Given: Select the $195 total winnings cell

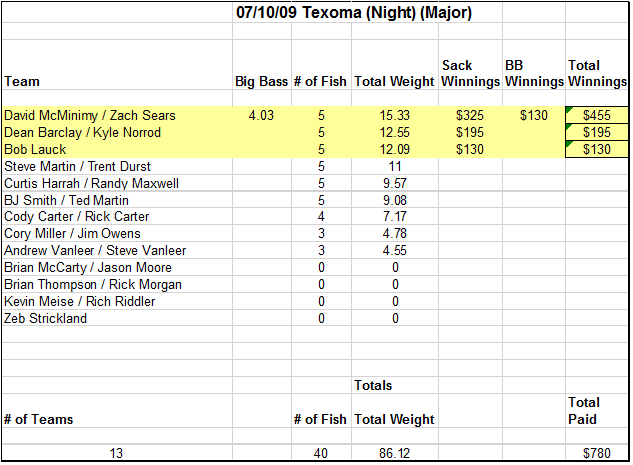Looking at the screenshot, I should (x=597, y=132).
